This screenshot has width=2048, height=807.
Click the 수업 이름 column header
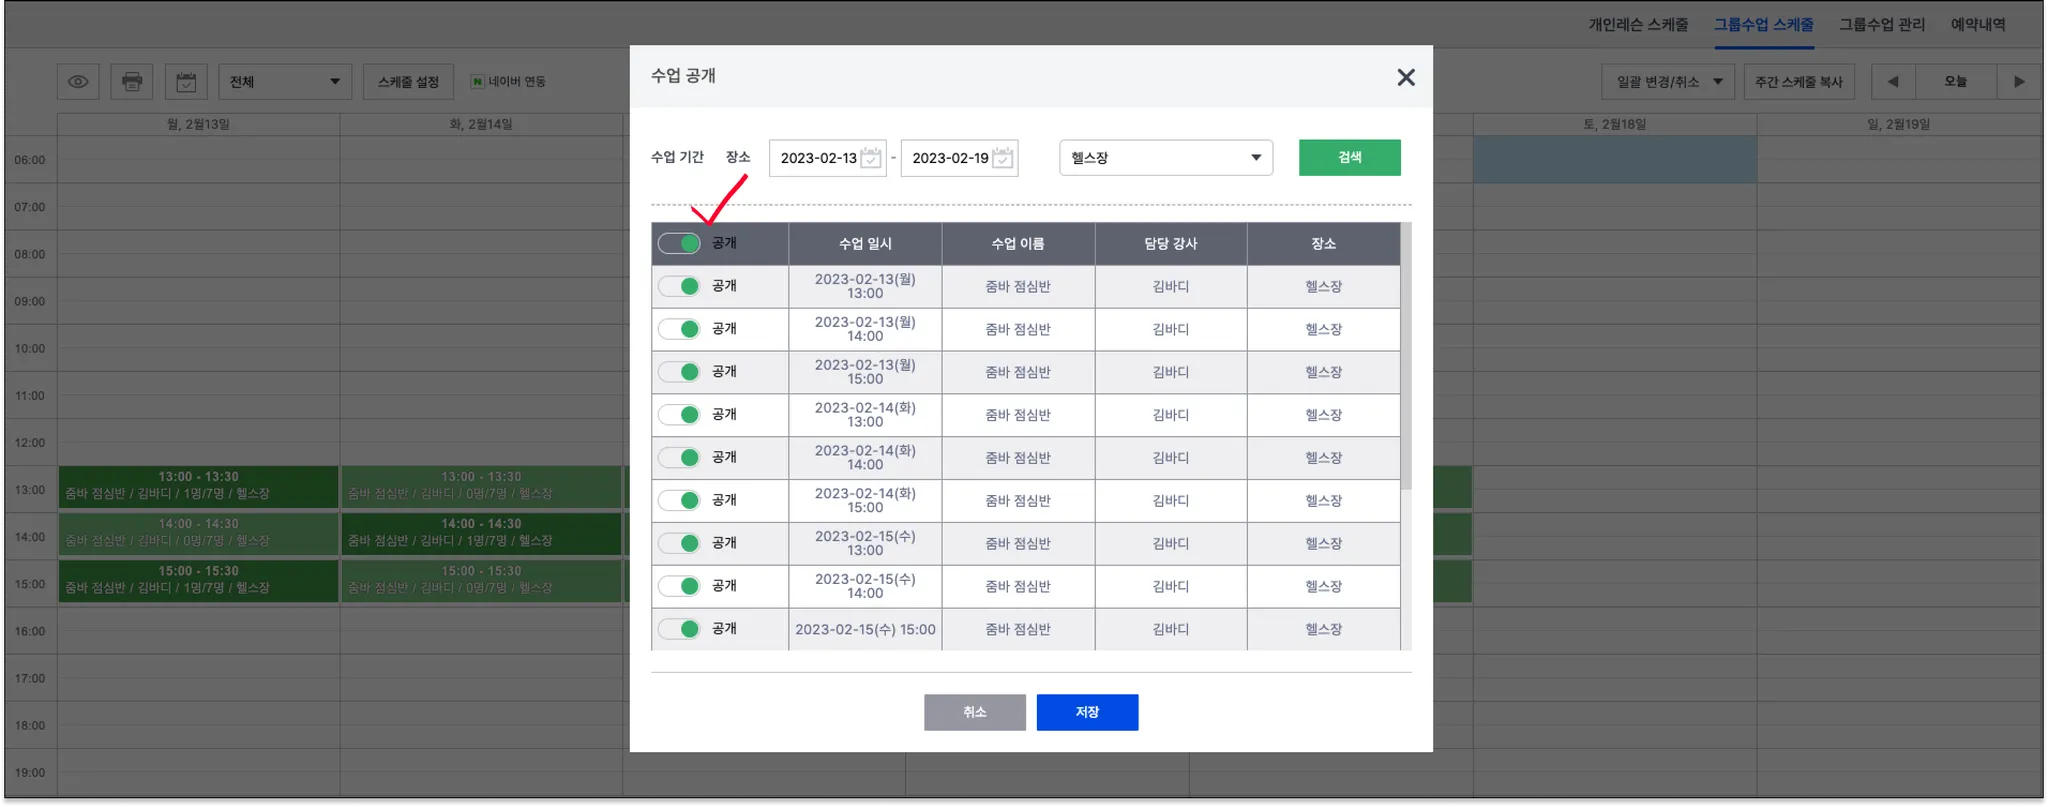(x=1018, y=244)
